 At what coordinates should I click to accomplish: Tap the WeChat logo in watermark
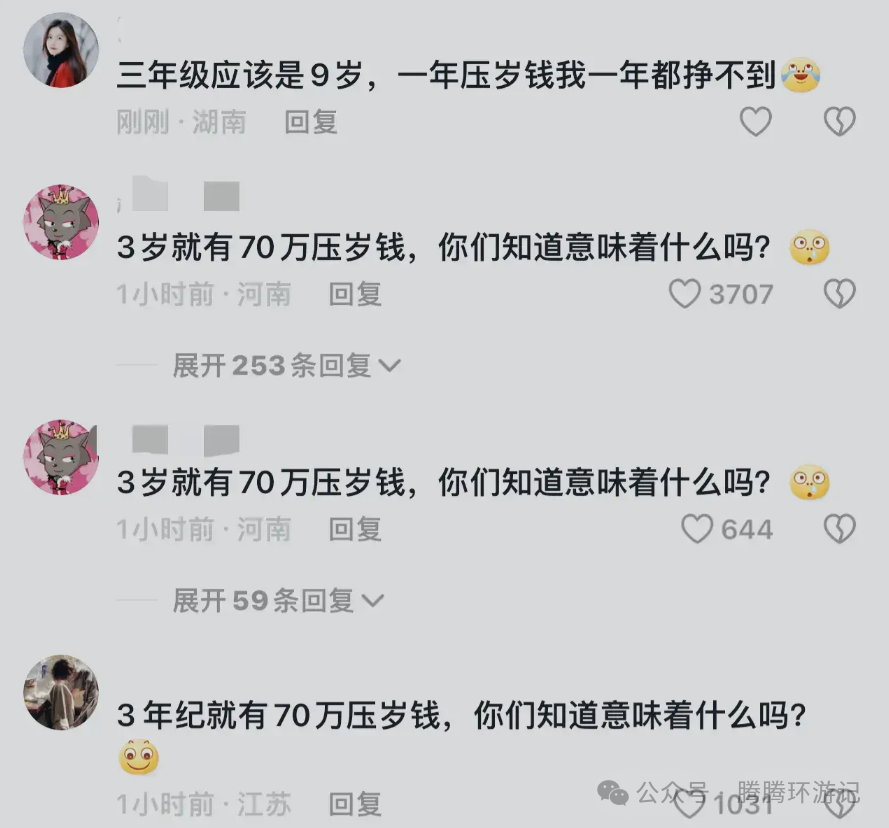[x=613, y=792]
